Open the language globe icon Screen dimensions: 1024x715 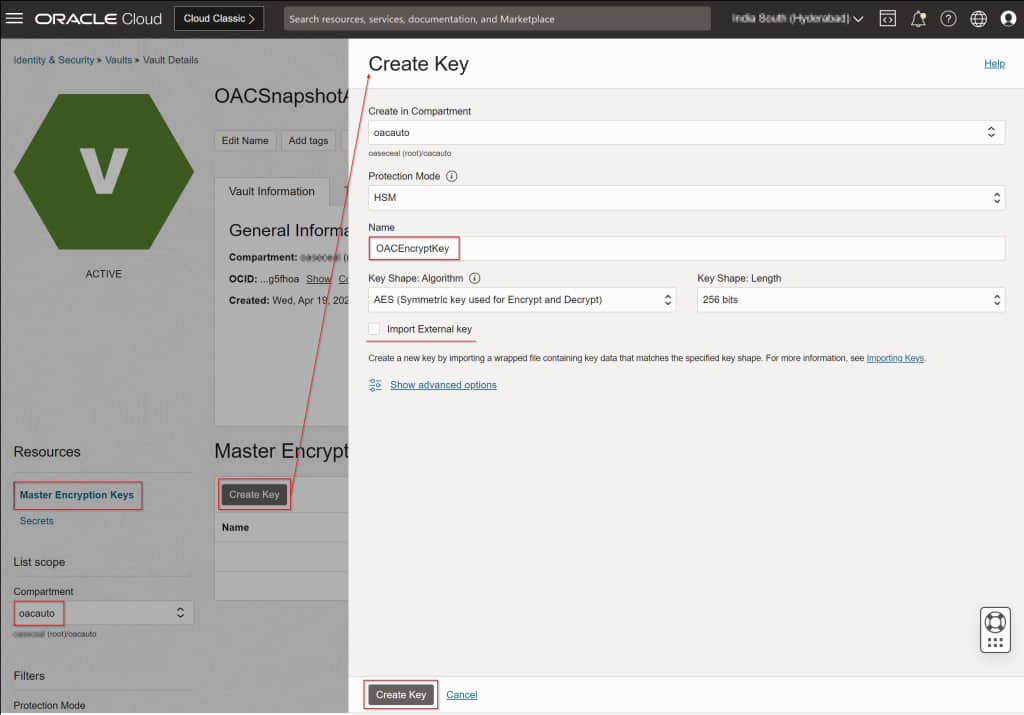(x=978, y=18)
